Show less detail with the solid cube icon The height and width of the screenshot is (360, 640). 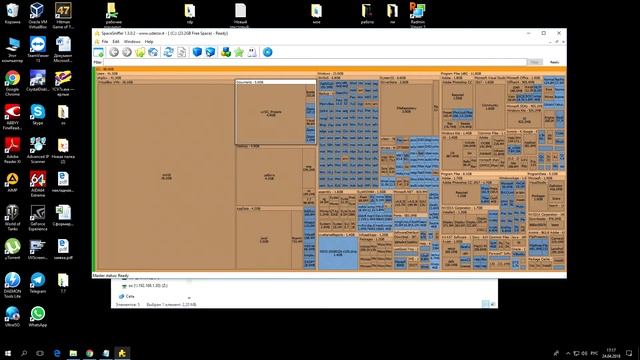(x=197, y=52)
